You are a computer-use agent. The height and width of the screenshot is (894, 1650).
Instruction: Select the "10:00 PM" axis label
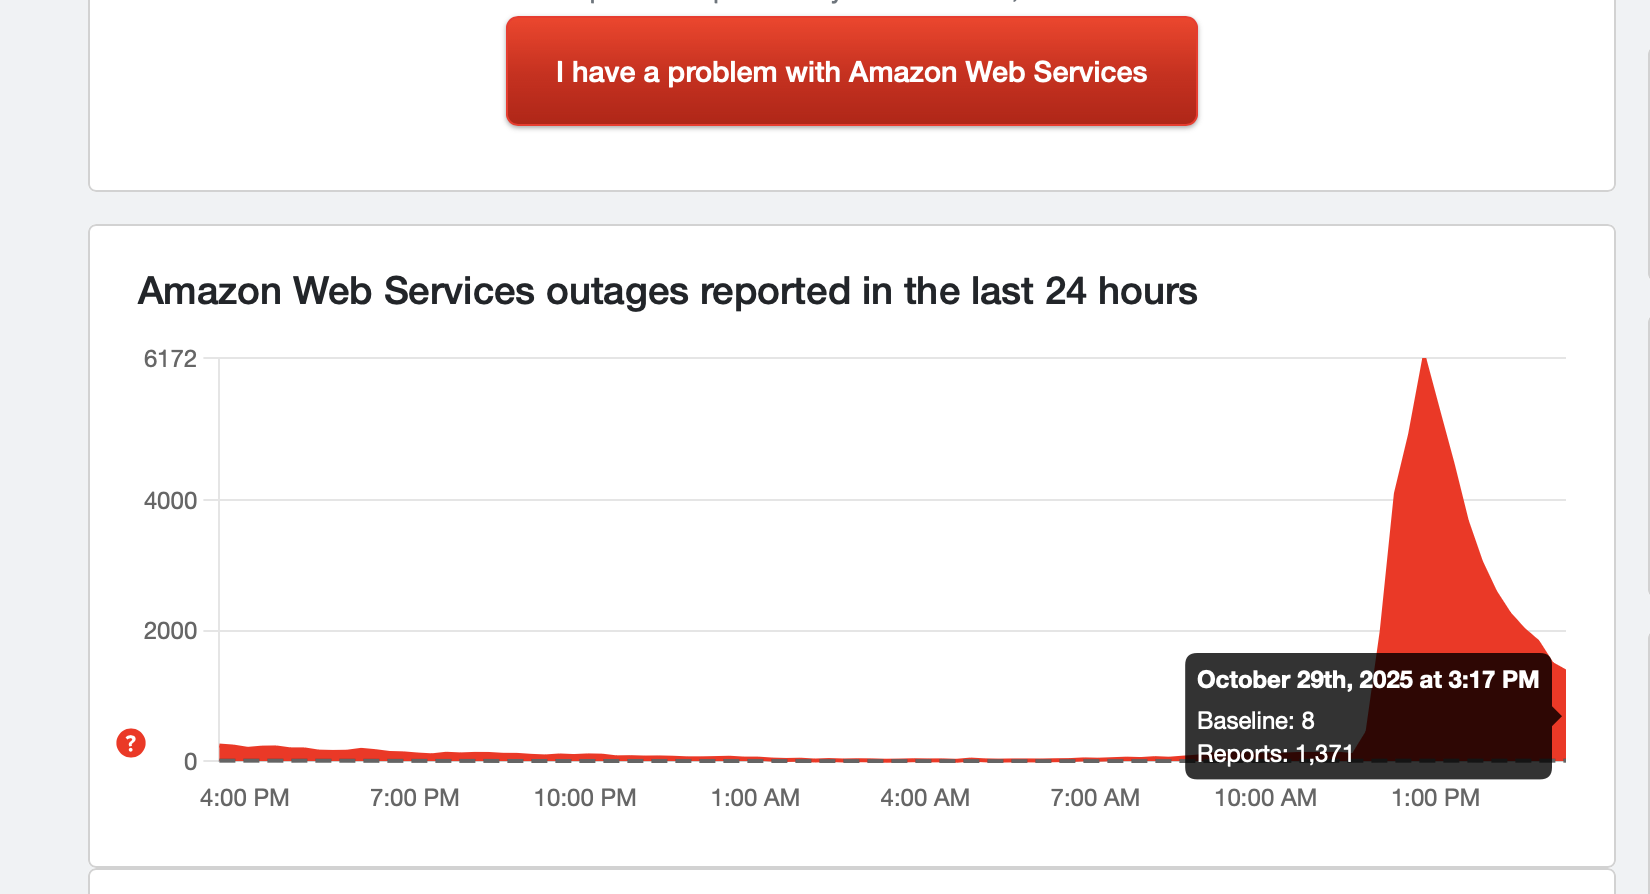tap(584, 798)
